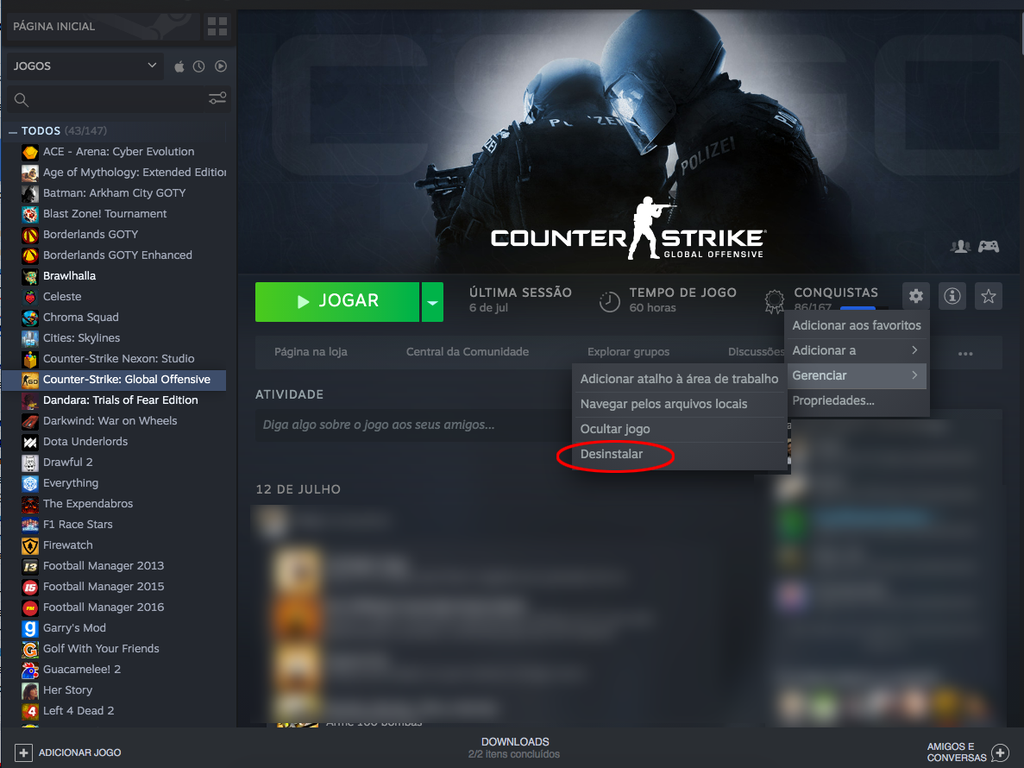Image resolution: width=1024 pixels, height=768 pixels.
Task: Open AMIGOS E CONVERSAS chat icon
Action: point(1000,752)
